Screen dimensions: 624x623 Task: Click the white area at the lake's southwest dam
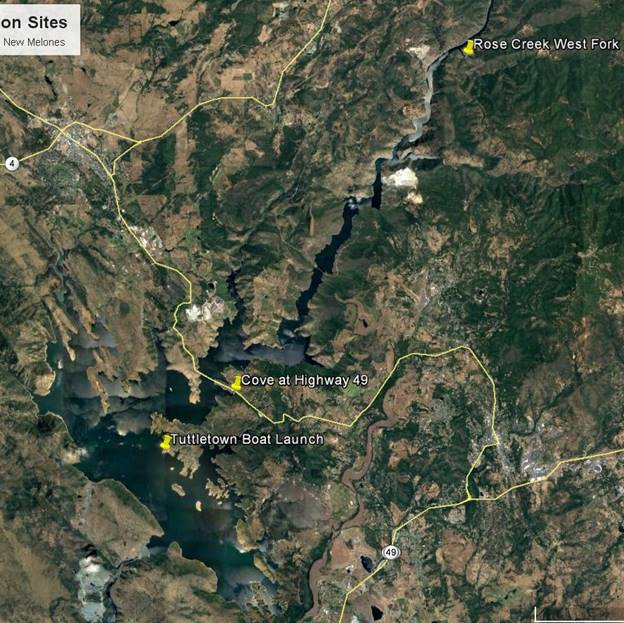tap(93, 581)
